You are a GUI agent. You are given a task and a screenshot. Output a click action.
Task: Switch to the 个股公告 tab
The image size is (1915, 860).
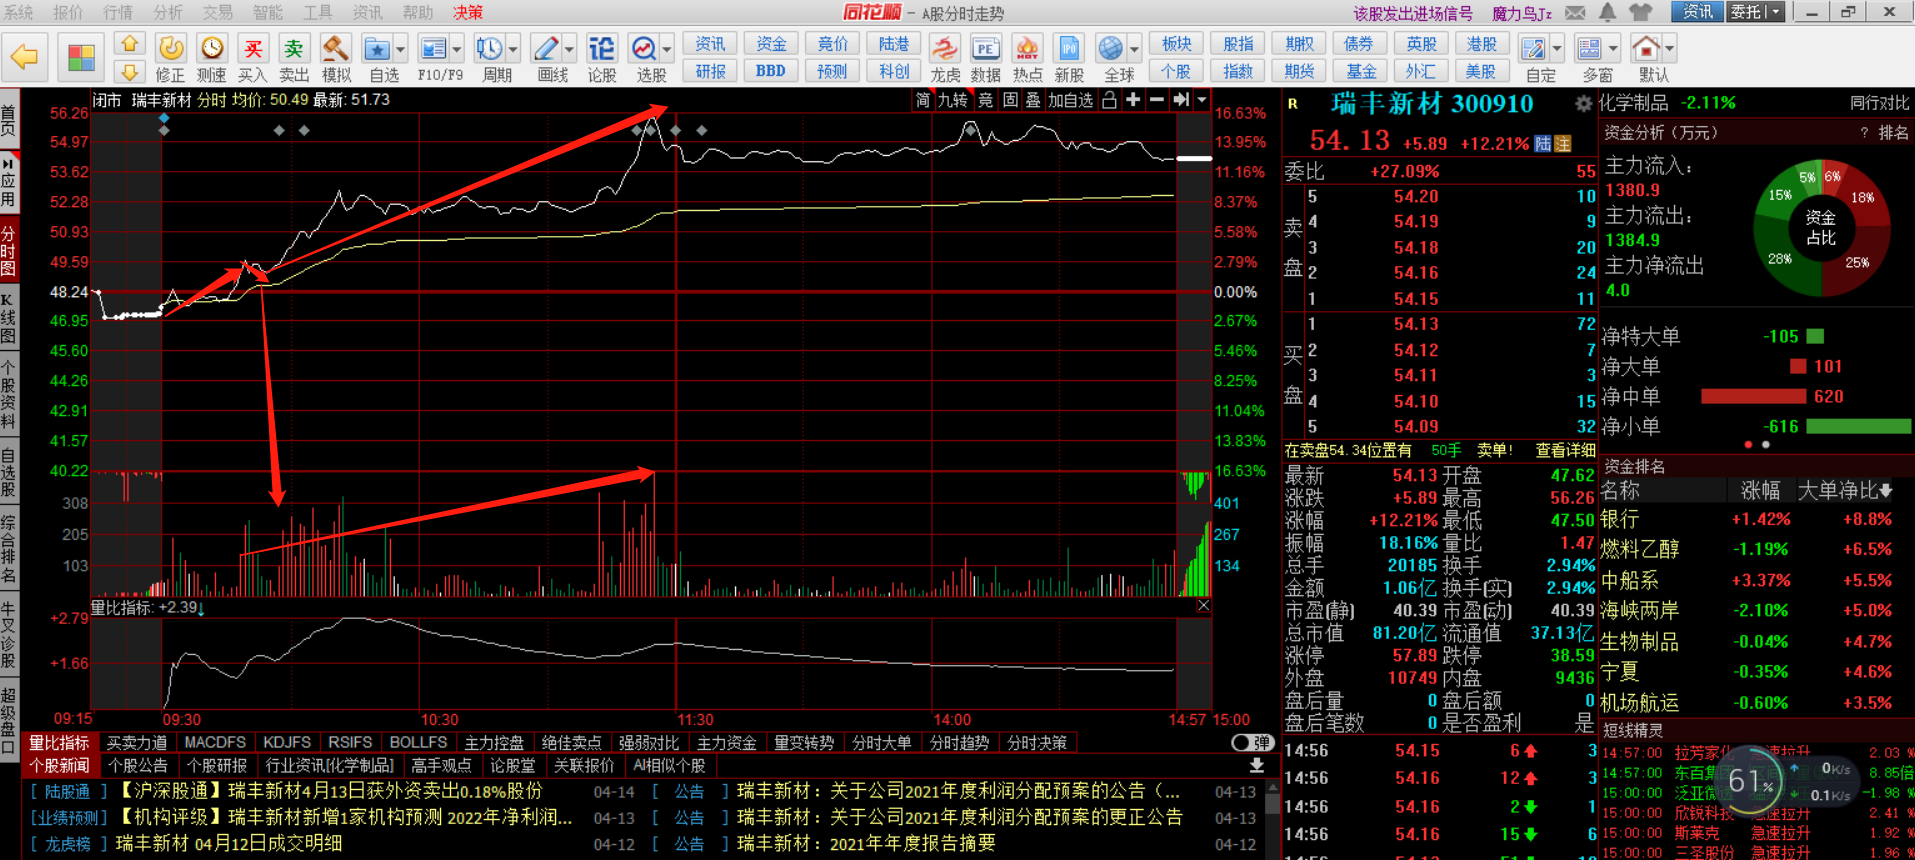138,766
